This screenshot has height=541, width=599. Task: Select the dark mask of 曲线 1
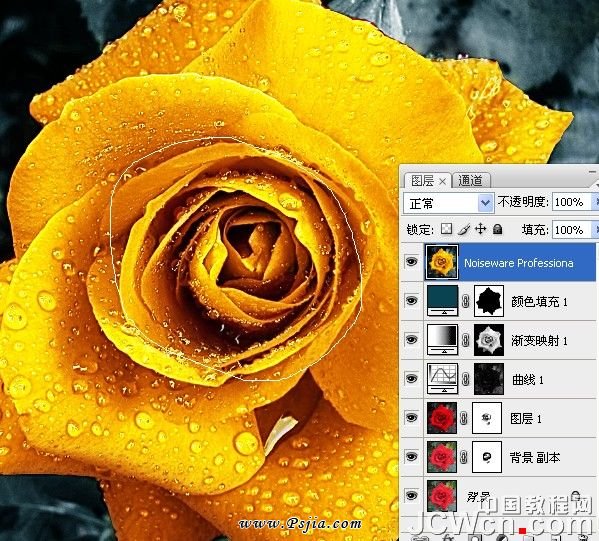[489, 379]
